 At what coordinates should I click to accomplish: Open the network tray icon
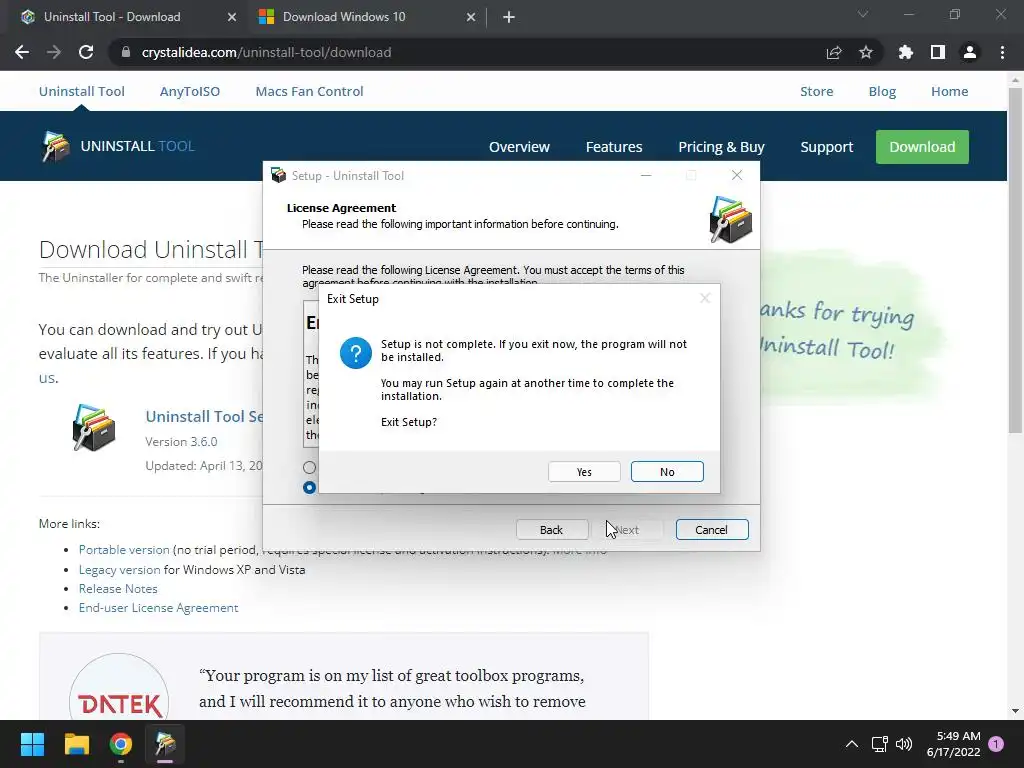point(880,744)
